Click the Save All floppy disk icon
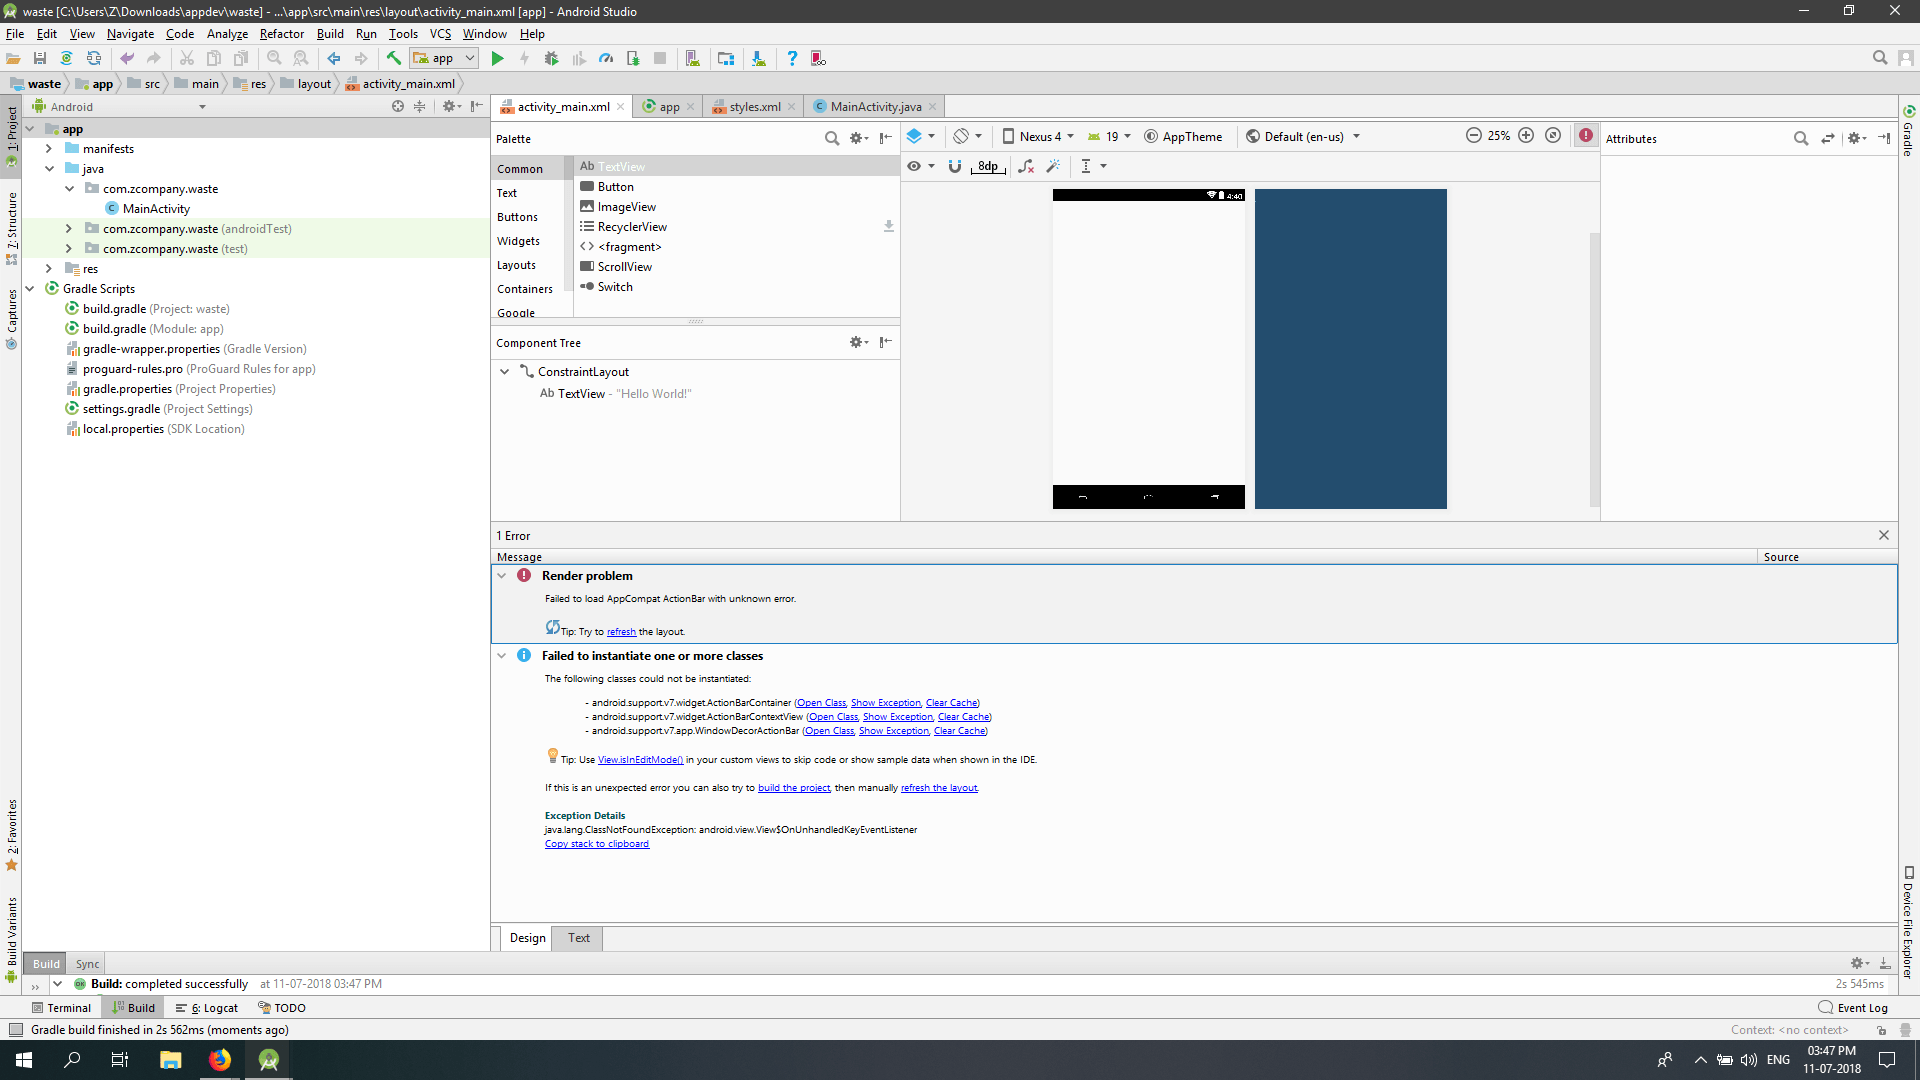 point(40,59)
